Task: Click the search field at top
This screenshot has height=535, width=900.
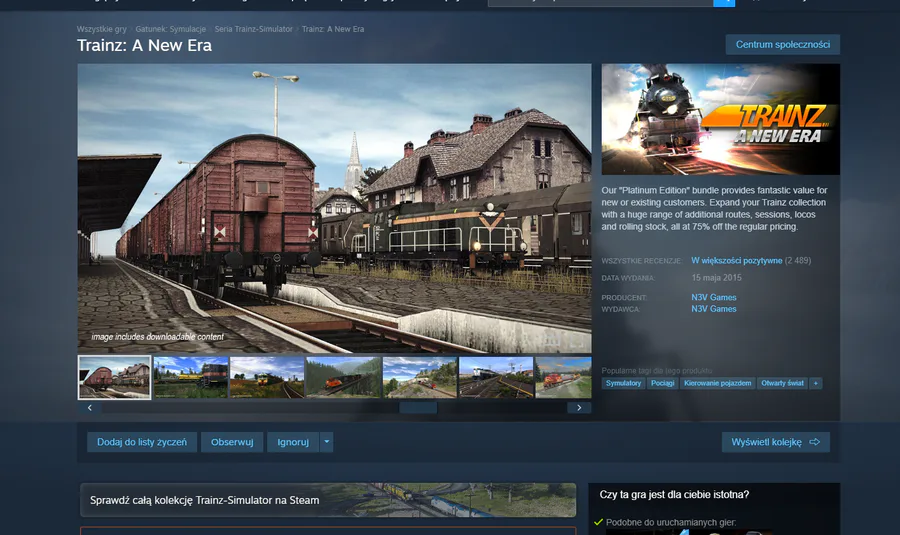Action: click(x=600, y=2)
